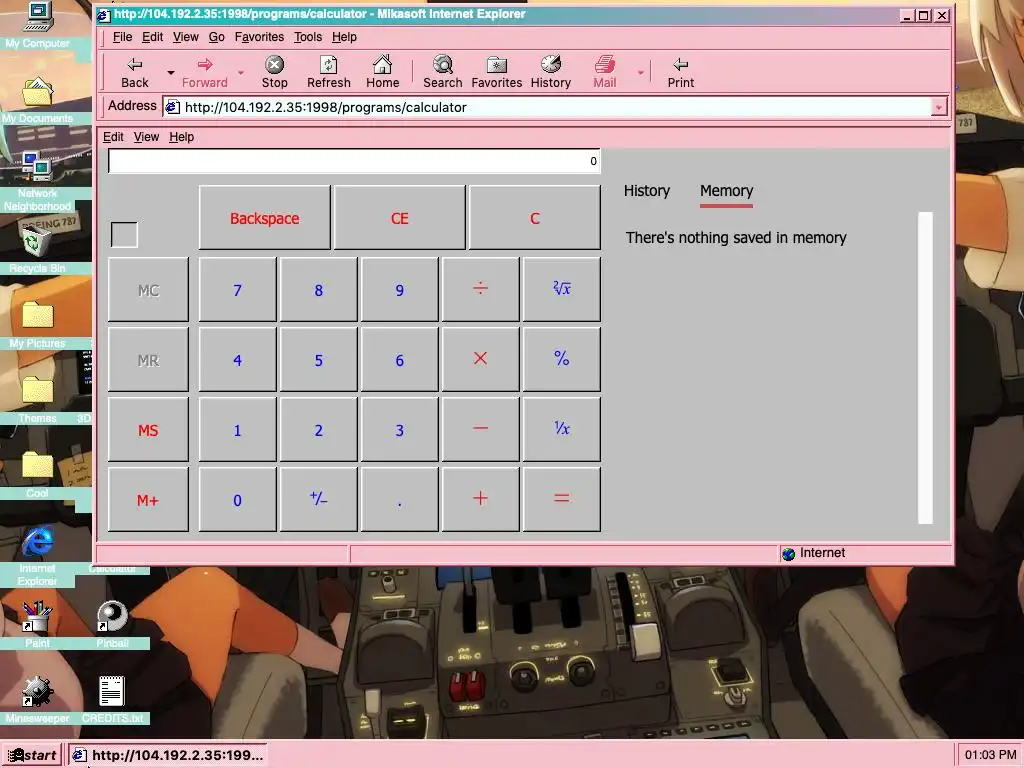
Task: Open the Tools menu
Action: click(308, 37)
